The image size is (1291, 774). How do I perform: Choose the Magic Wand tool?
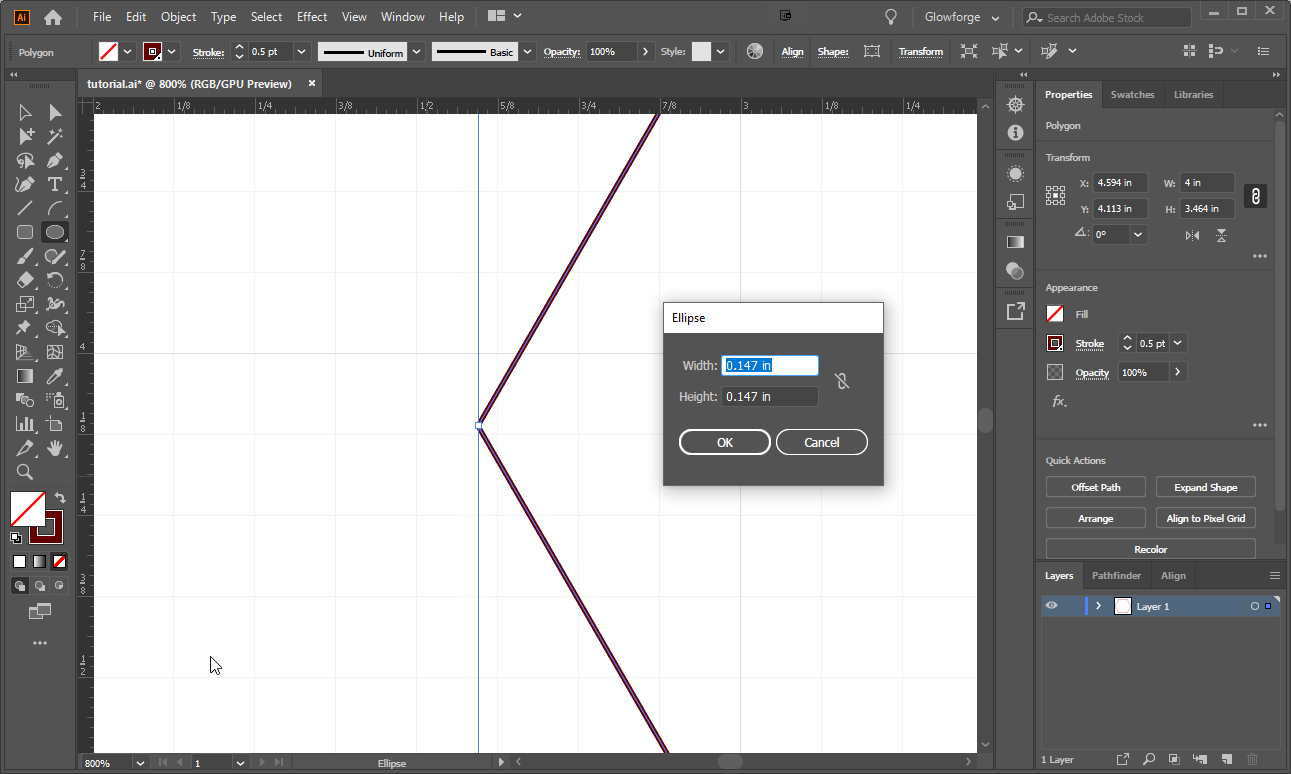pos(55,136)
